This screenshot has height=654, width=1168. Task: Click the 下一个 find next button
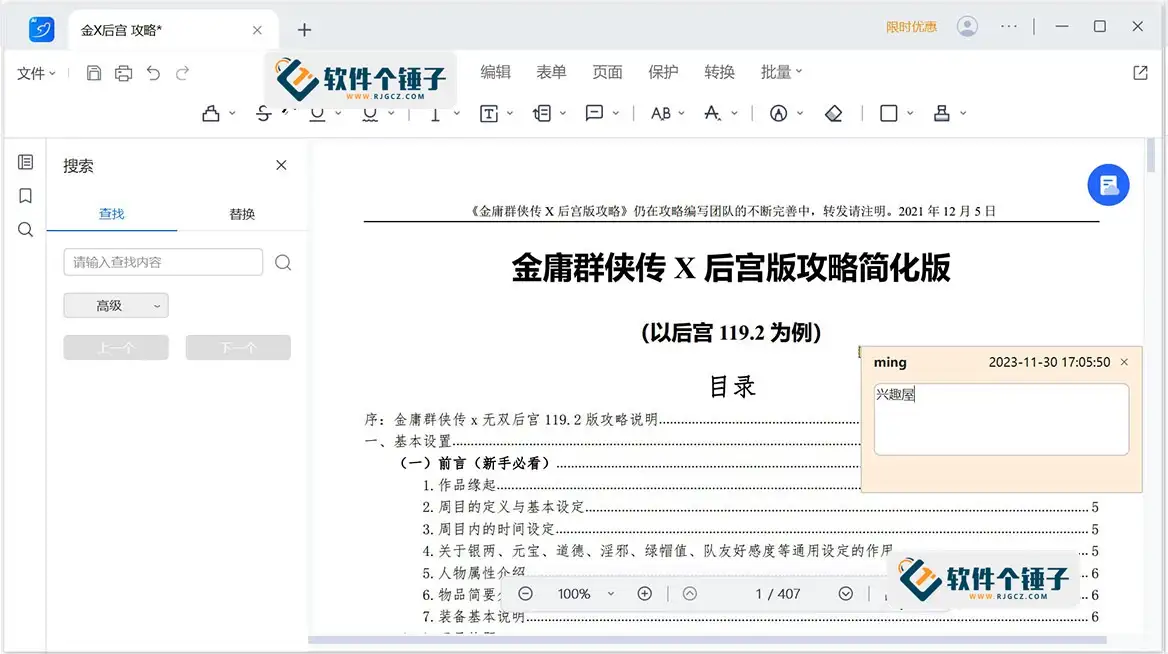pos(238,347)
